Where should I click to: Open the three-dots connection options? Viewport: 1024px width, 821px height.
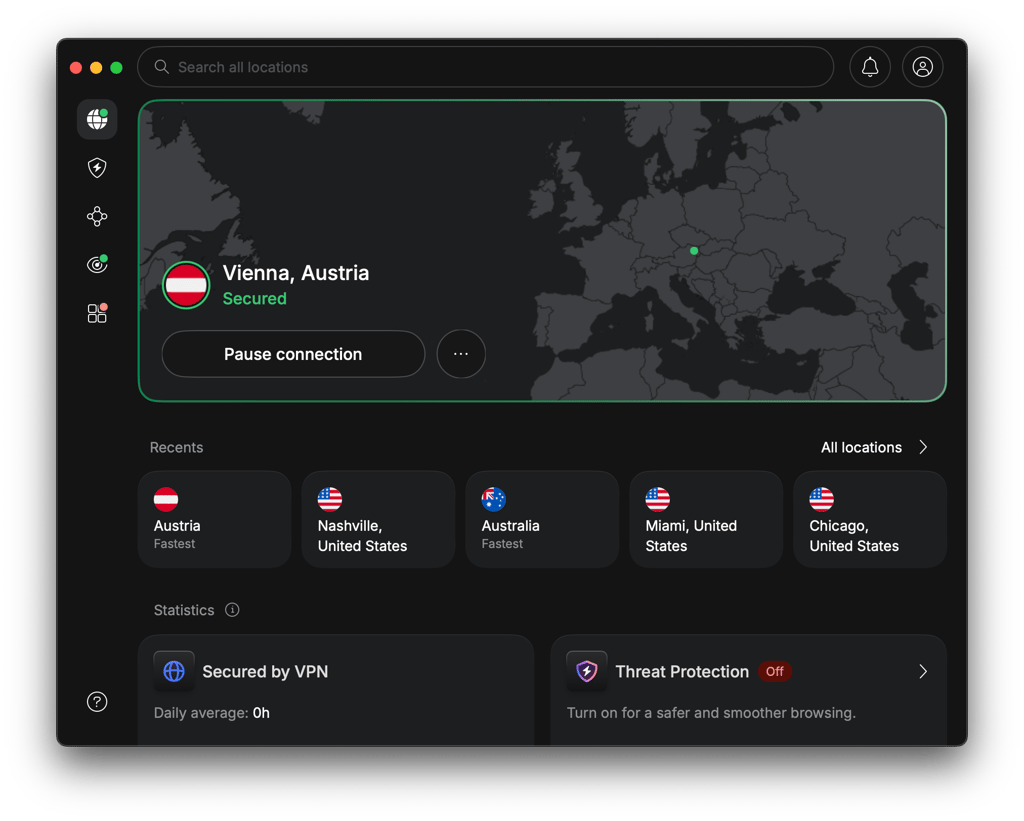point(461,354)
